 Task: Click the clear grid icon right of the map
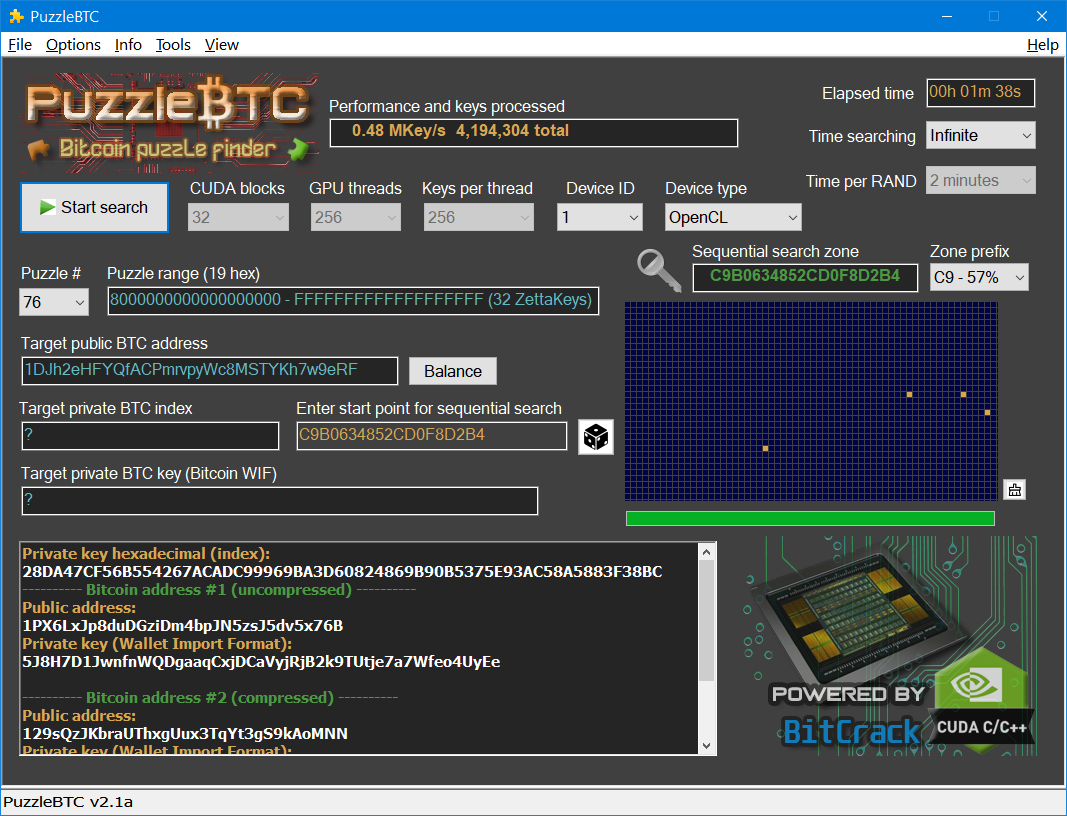pyautogui.click(x=1015, y=489)
